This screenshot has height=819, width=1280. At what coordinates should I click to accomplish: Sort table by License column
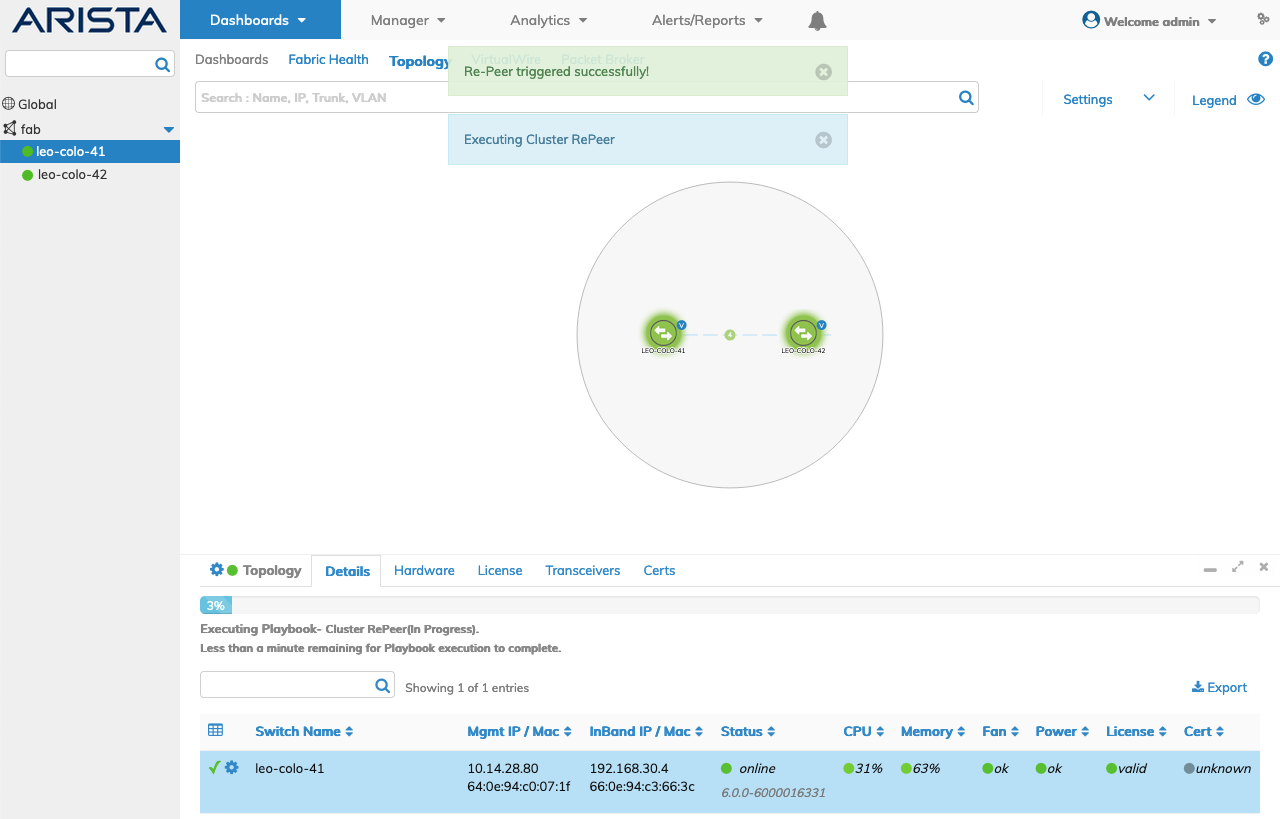click(1136, 731)
